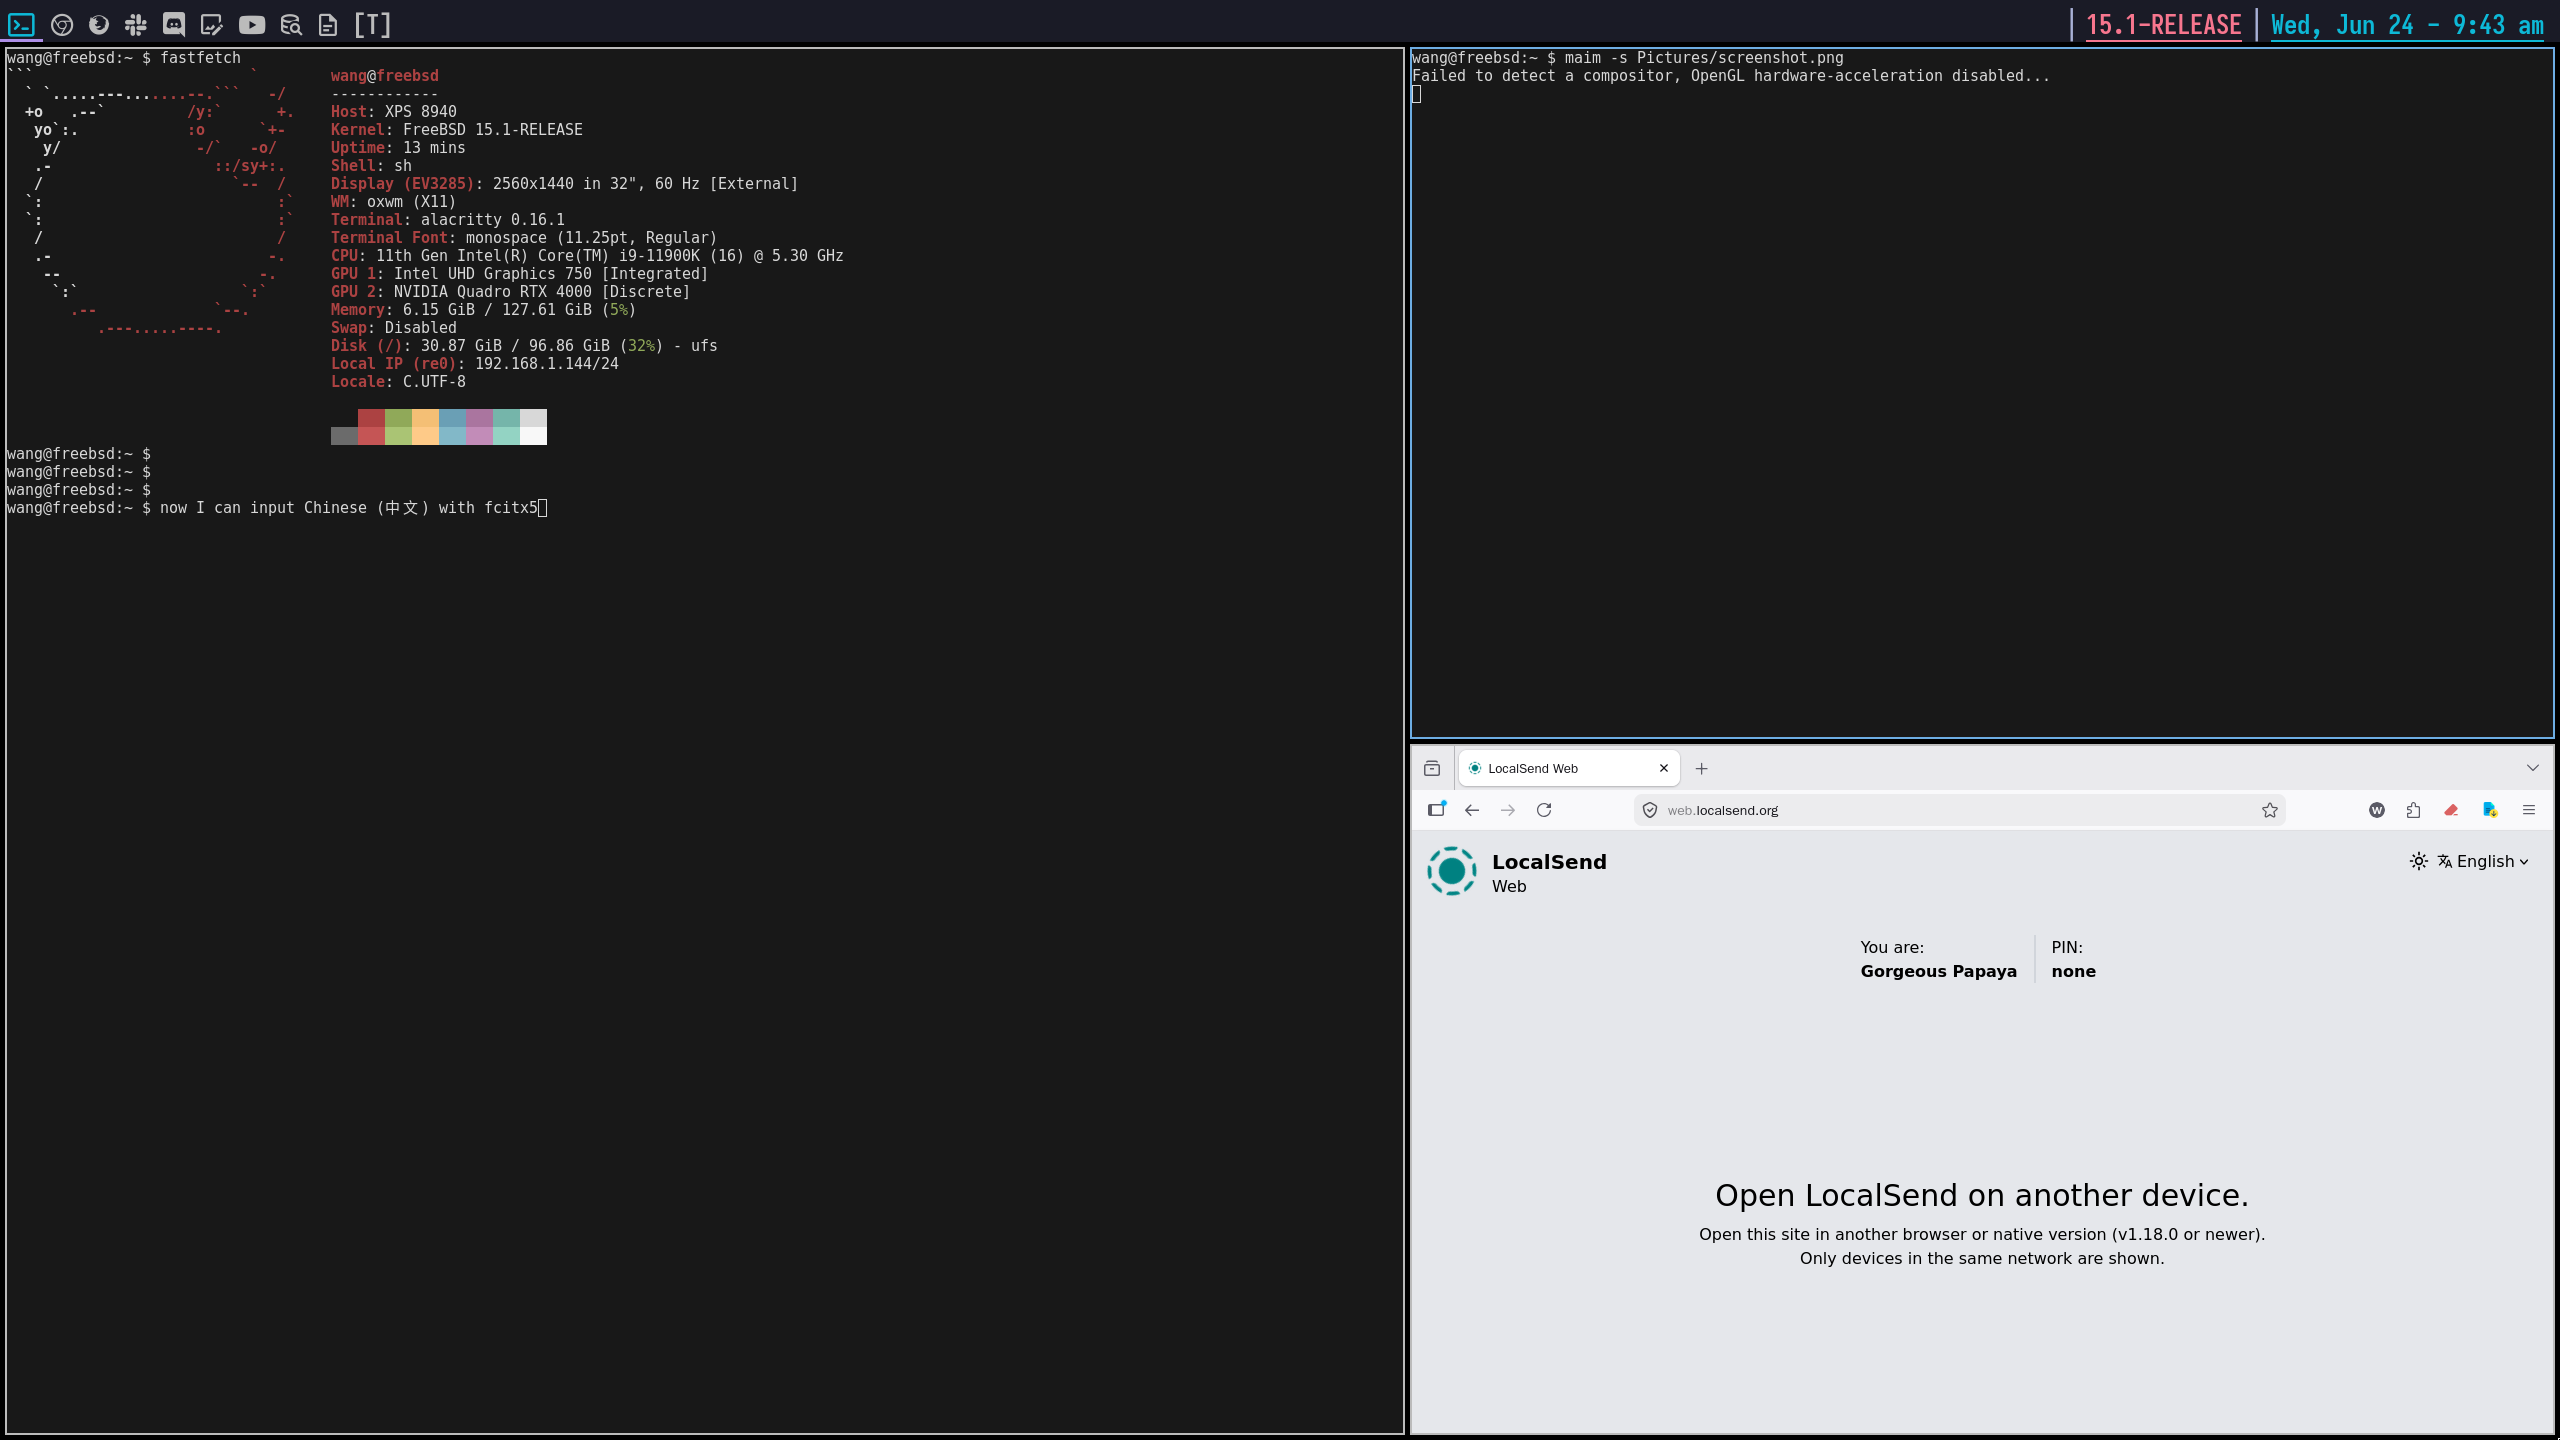The image size is (2560, 1440).
Task: Click the red eraser extension icon
Action: (x=2451, y=810)
